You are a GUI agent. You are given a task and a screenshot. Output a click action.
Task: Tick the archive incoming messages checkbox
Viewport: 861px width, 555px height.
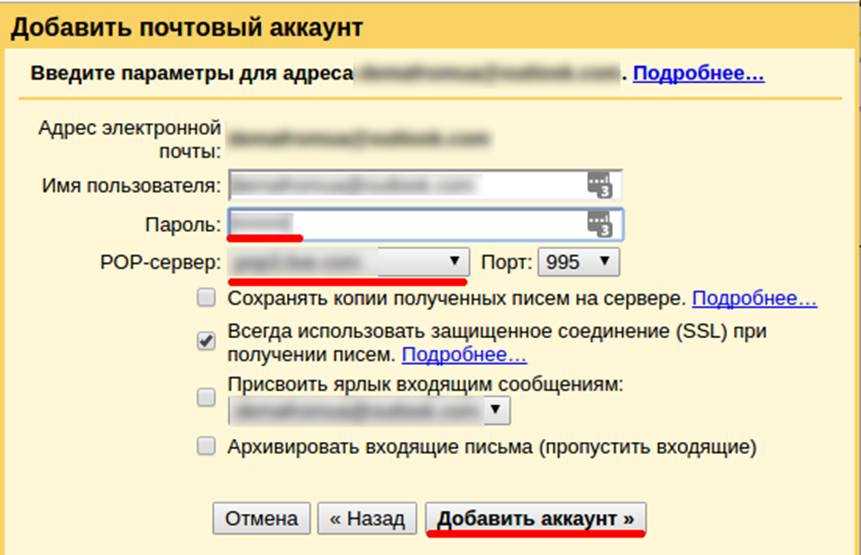coord(206,446)
